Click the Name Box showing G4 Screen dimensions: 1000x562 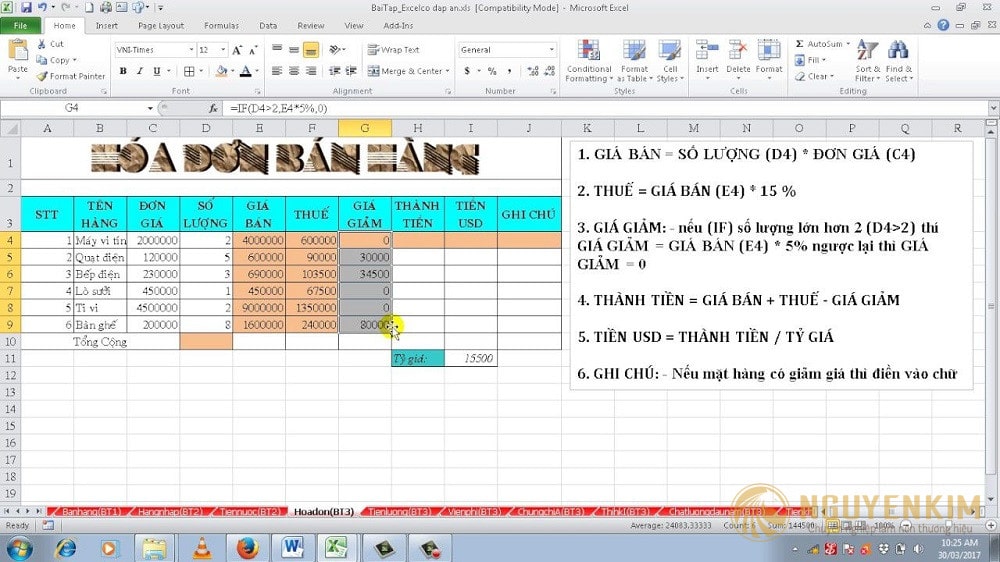coord(72,107)
